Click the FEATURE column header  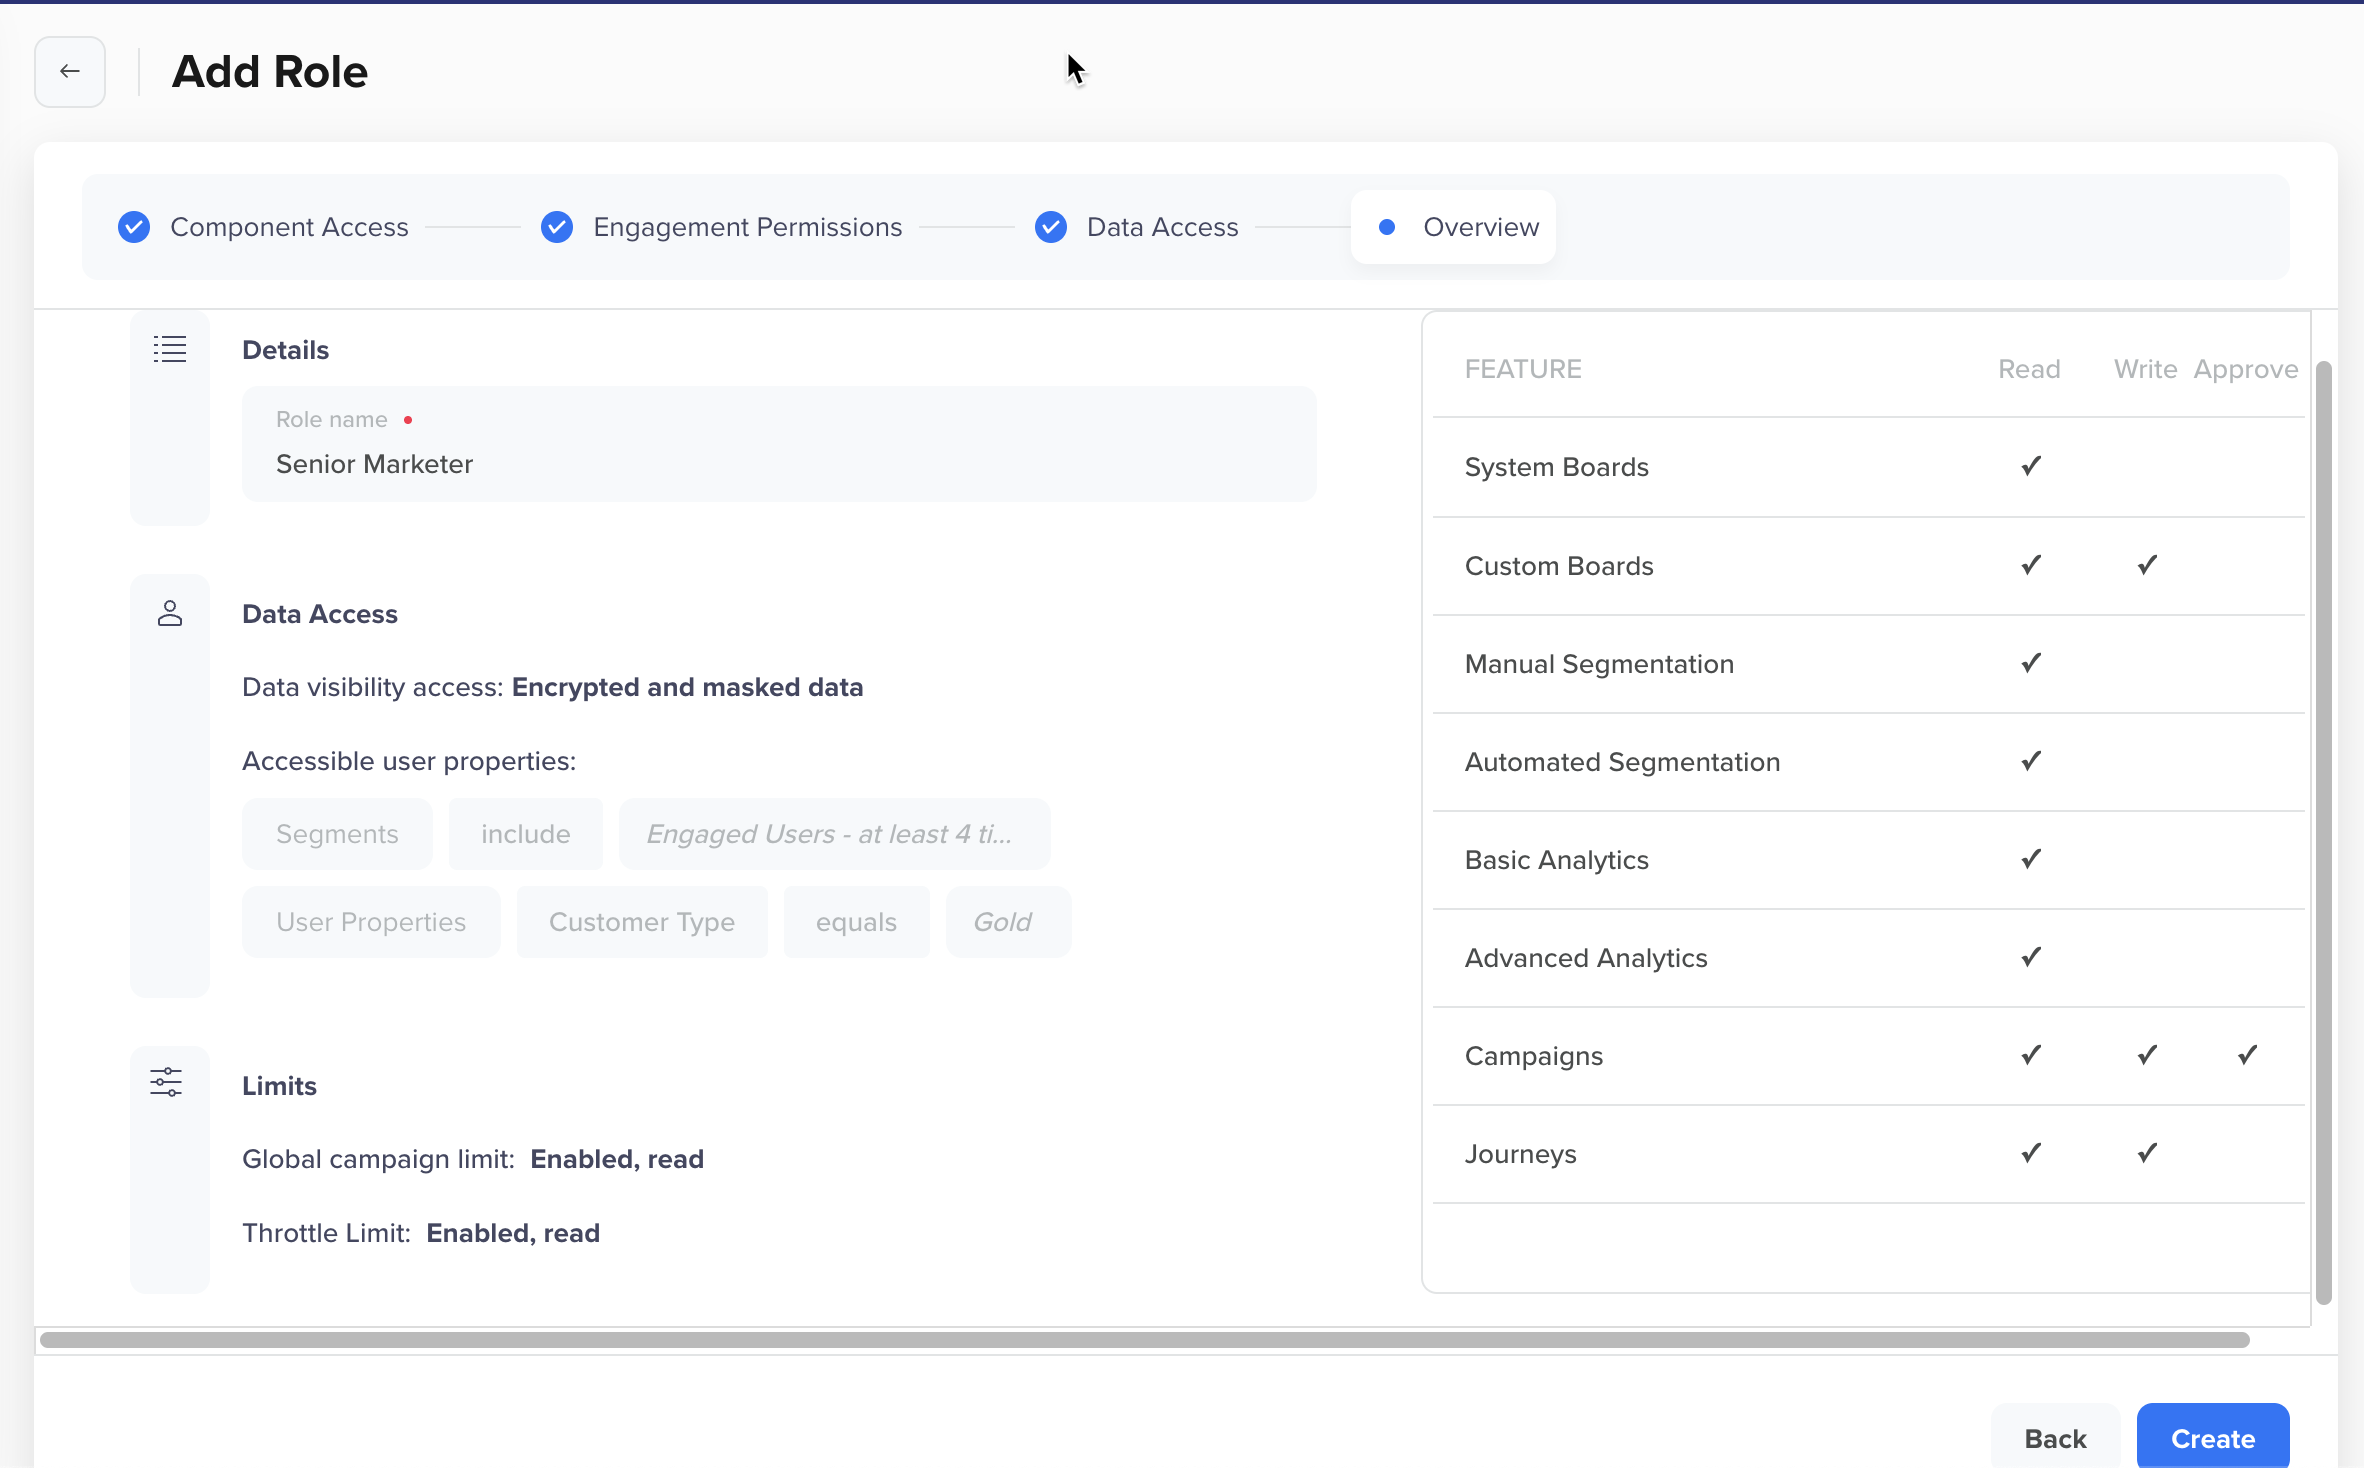pyautogui.click(x=1523, y=369)
